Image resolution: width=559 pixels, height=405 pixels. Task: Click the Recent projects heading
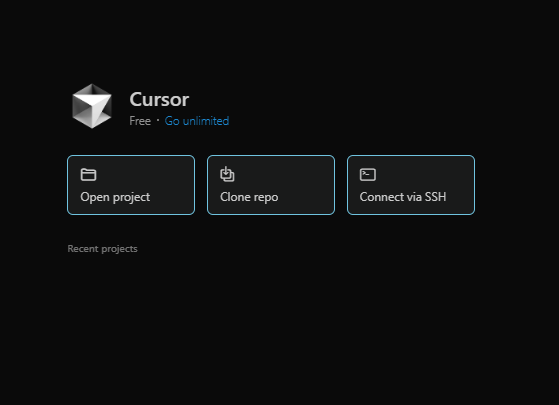click(102, 249)
